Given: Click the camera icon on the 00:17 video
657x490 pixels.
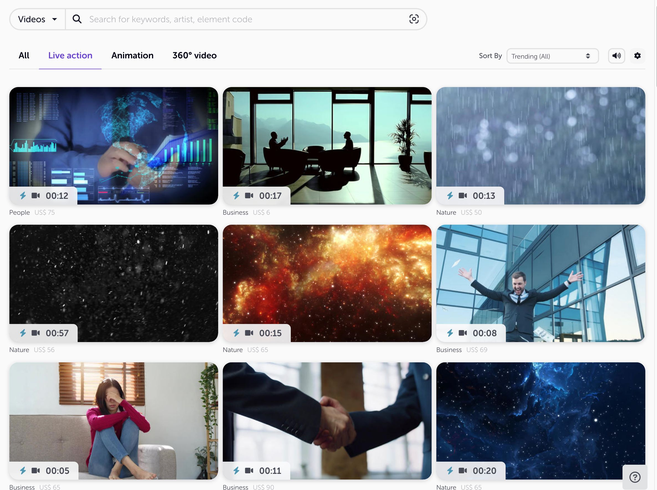Looking at the screenshot, I should coord(249,195).
